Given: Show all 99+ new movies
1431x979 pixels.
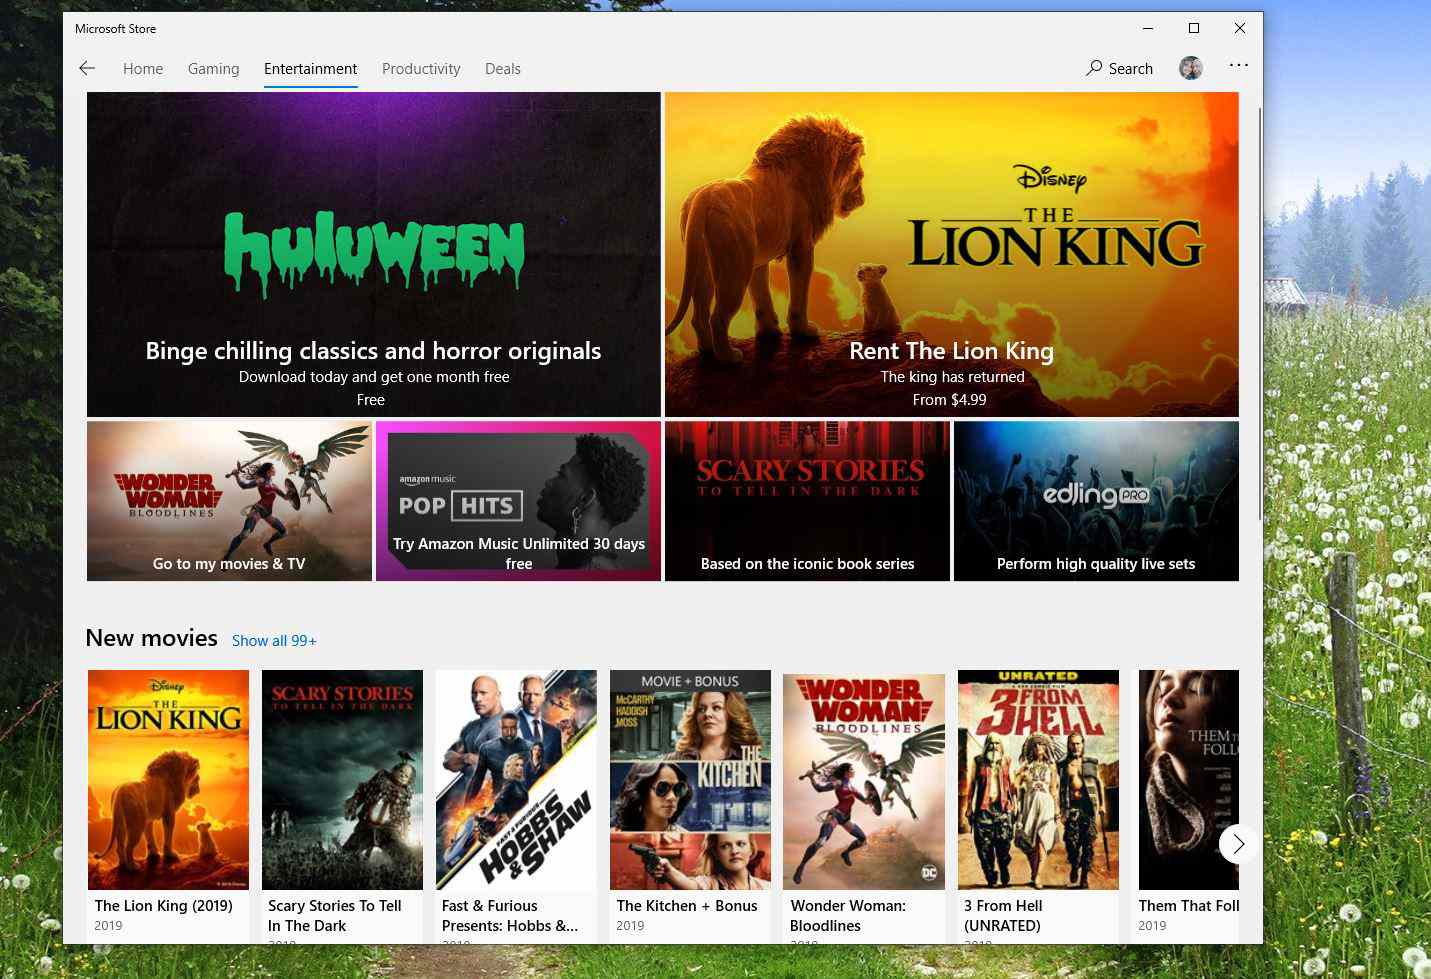Looking at the screenshot, I should 274,641.
